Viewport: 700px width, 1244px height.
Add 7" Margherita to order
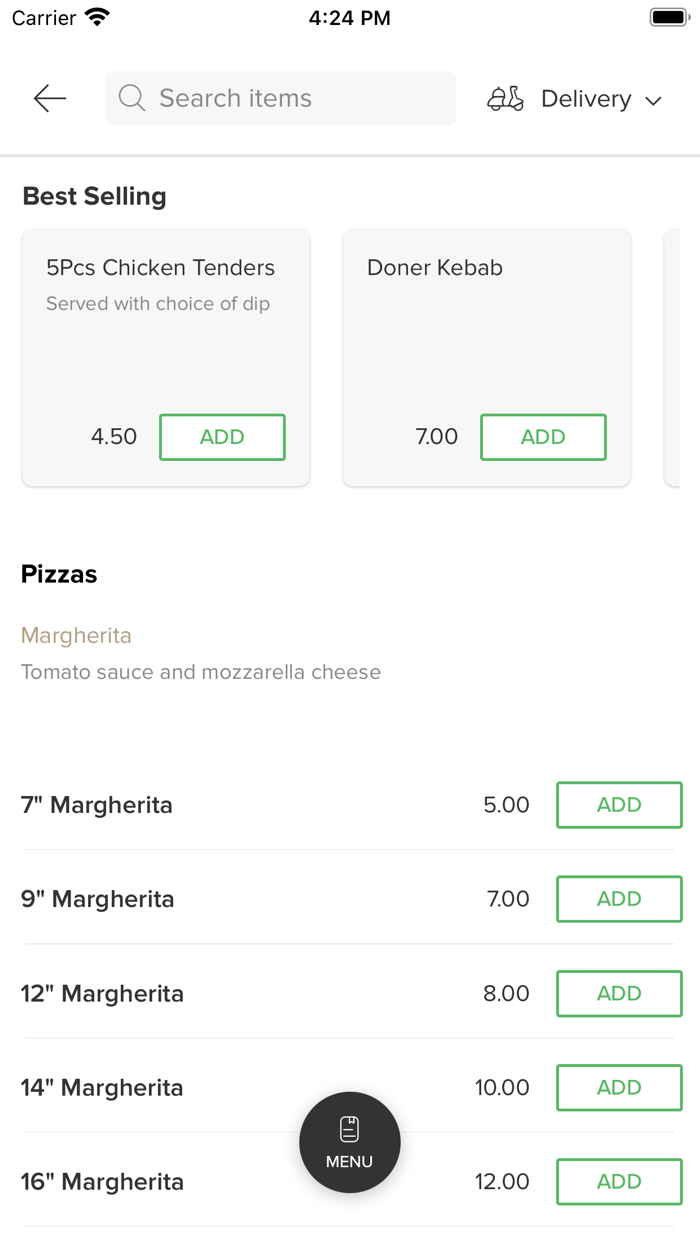619,805
